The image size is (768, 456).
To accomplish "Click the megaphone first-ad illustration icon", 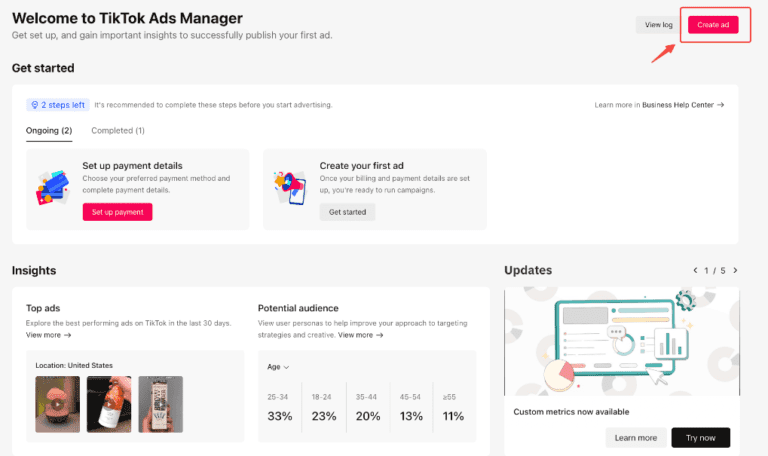I will coord(289,187).
